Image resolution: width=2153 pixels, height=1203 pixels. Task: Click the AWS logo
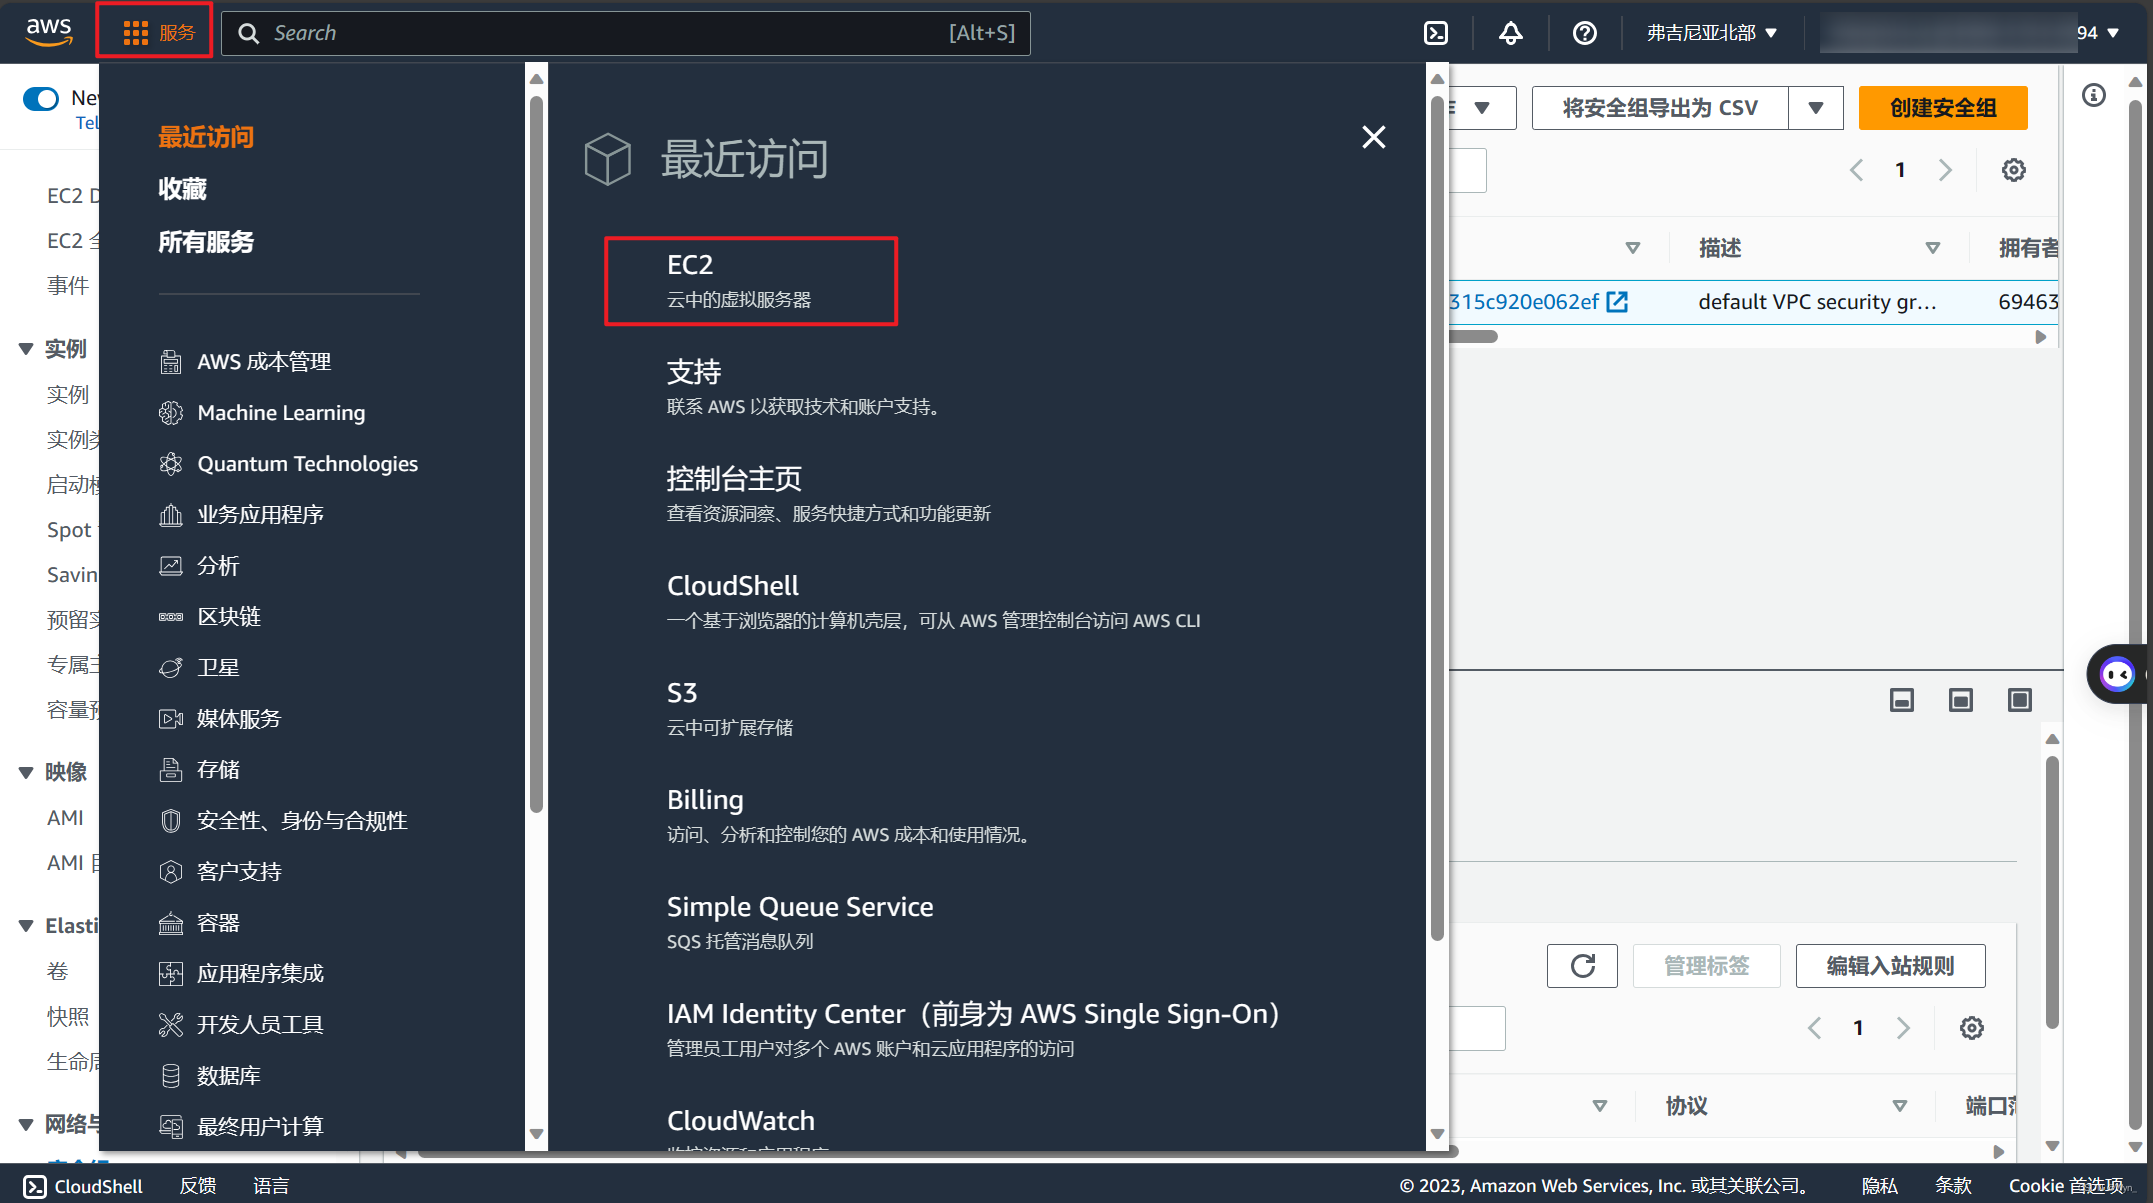click(48, 31)
